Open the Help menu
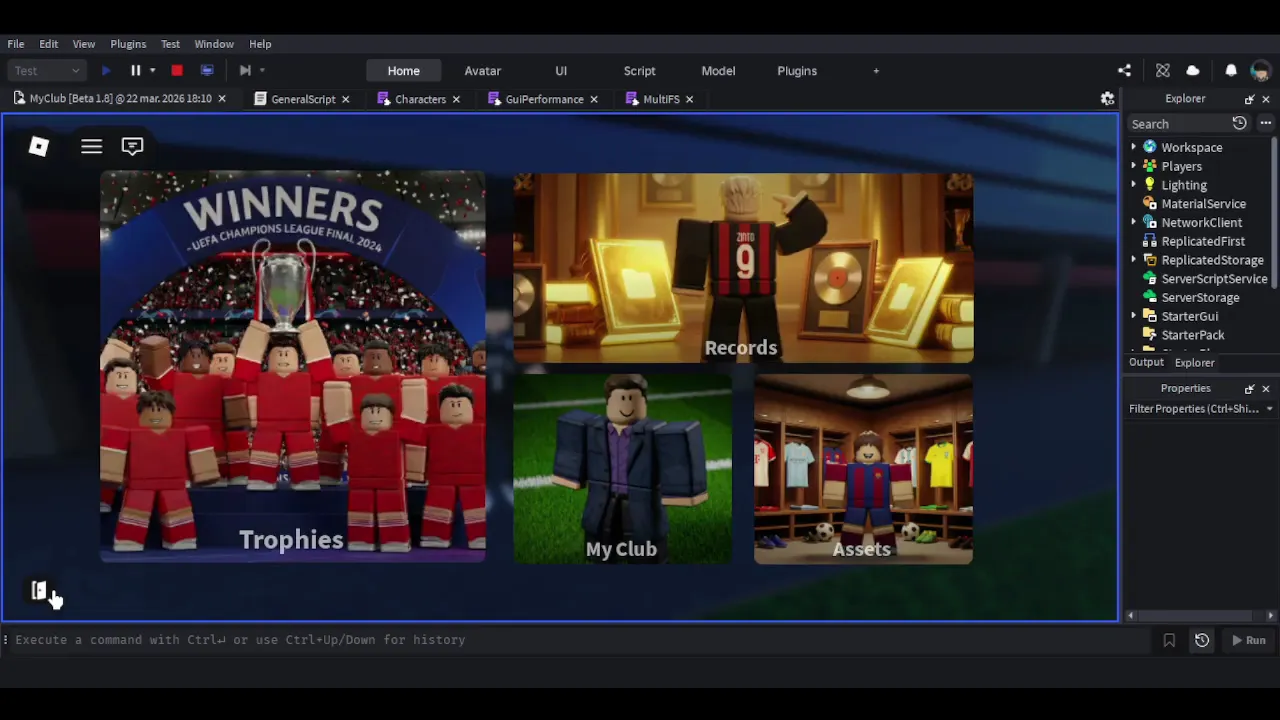This screenshot has width=1280, height=720. 260,44
